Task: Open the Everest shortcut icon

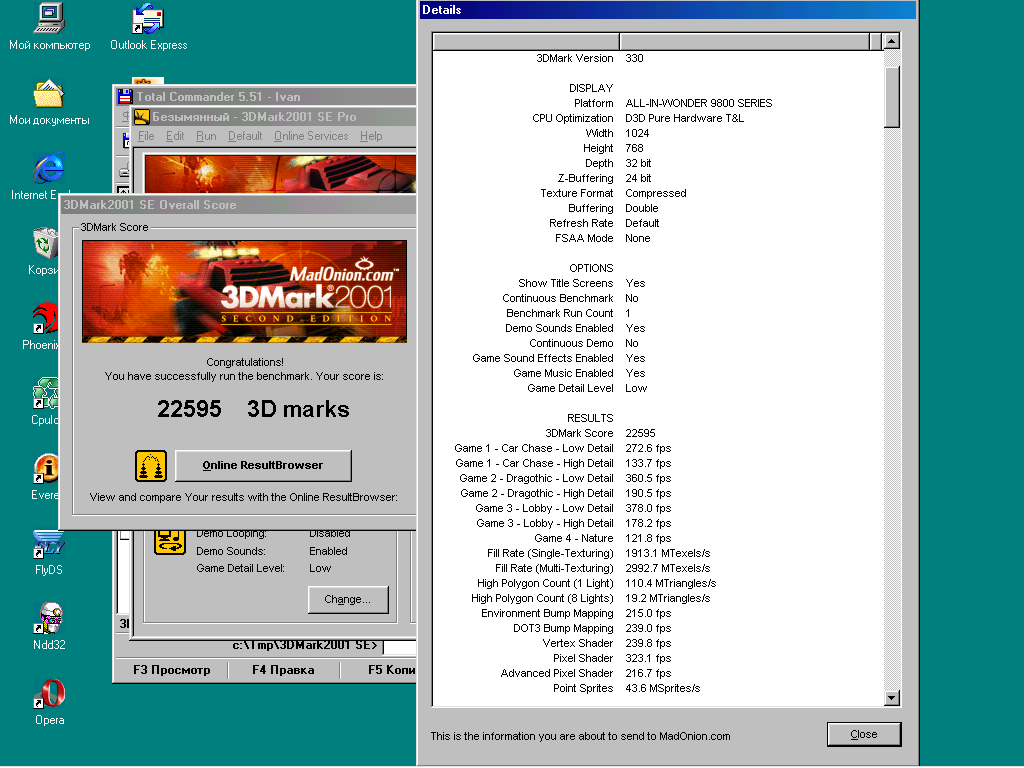Action: tap(46, 469)
